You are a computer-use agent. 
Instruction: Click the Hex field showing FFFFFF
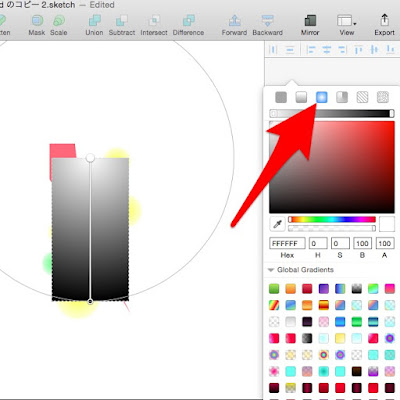(x=287, y=243)
